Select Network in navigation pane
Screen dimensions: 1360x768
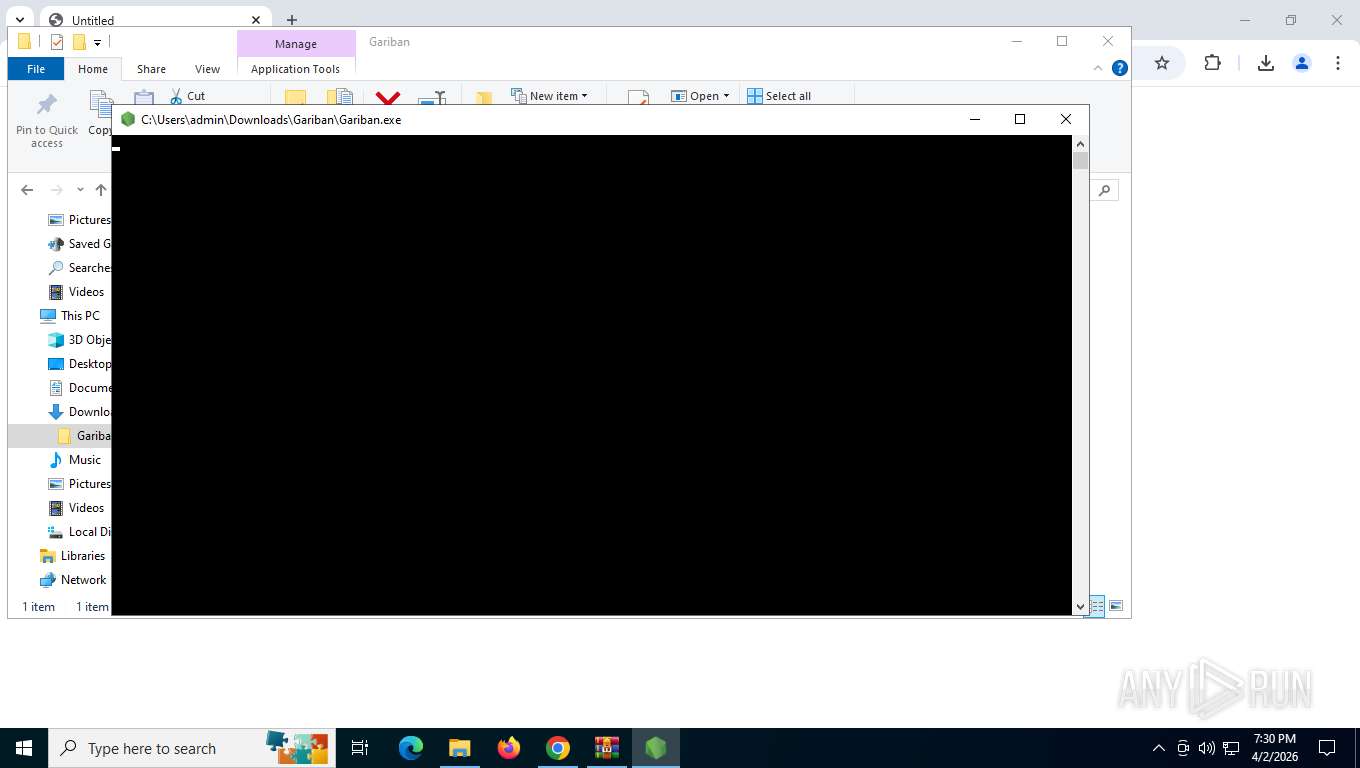coord(73,580)
